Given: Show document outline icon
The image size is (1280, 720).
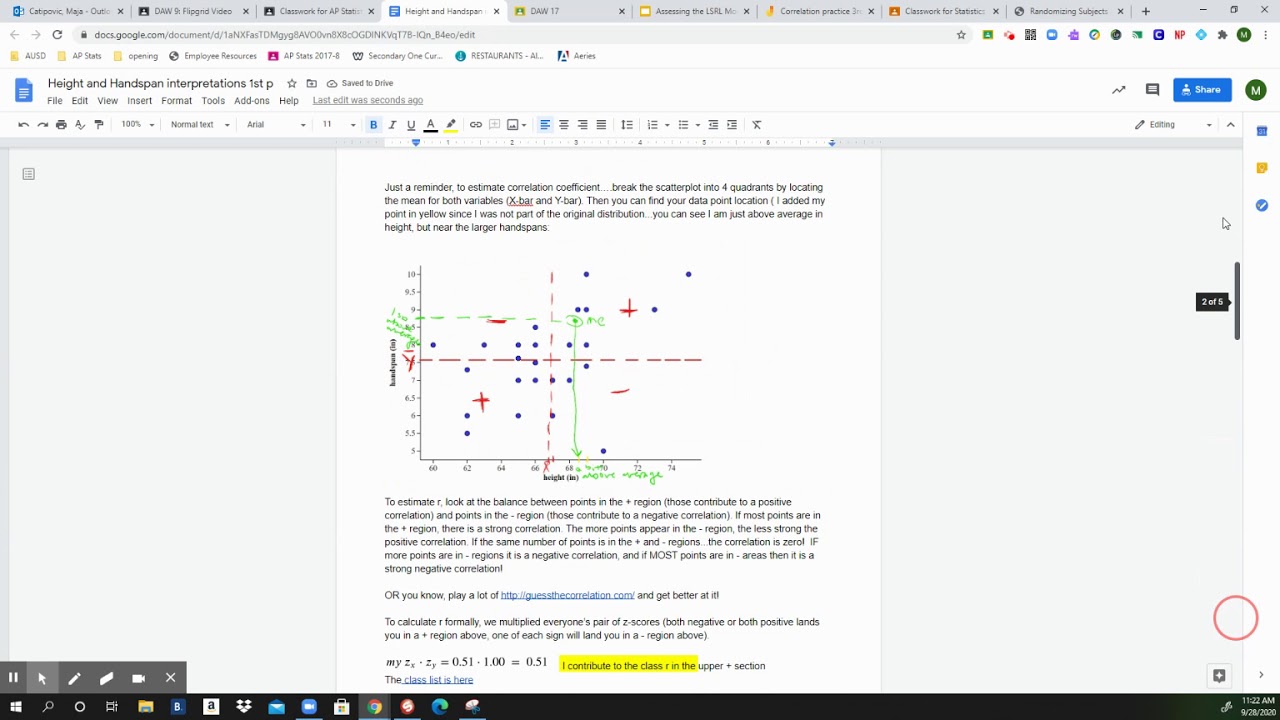Looking at the screenshot, I should (28, 174).
